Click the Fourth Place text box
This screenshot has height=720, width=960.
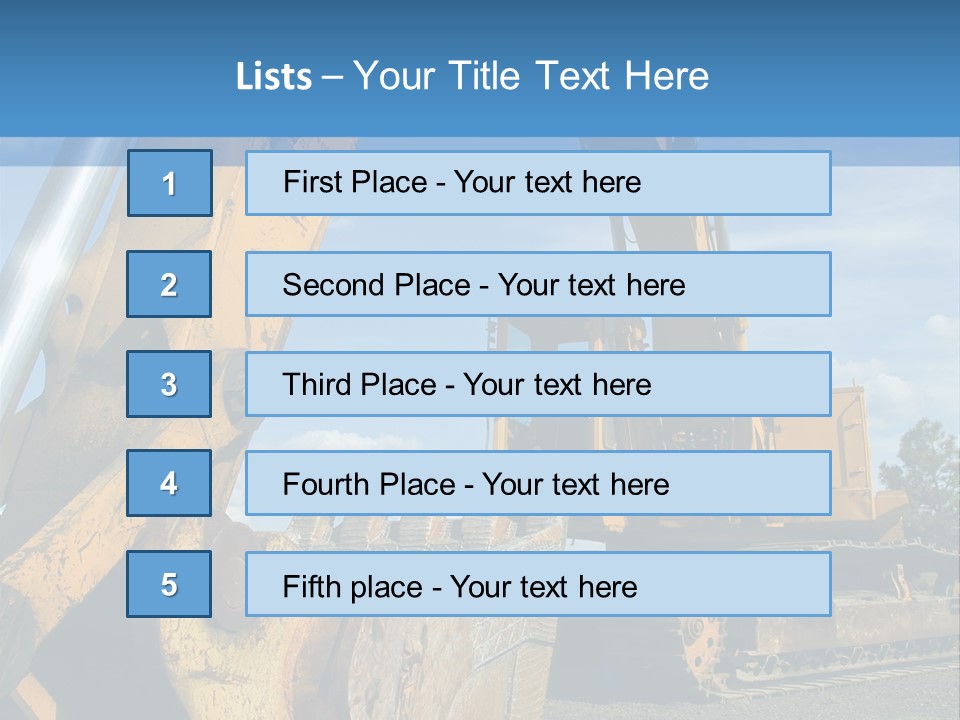(538, 483)
